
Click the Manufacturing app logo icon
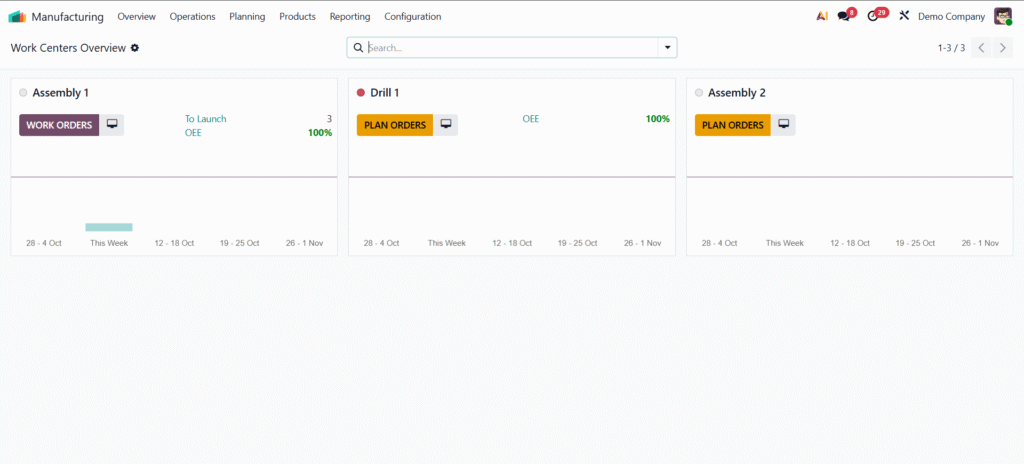click(17, 16)
